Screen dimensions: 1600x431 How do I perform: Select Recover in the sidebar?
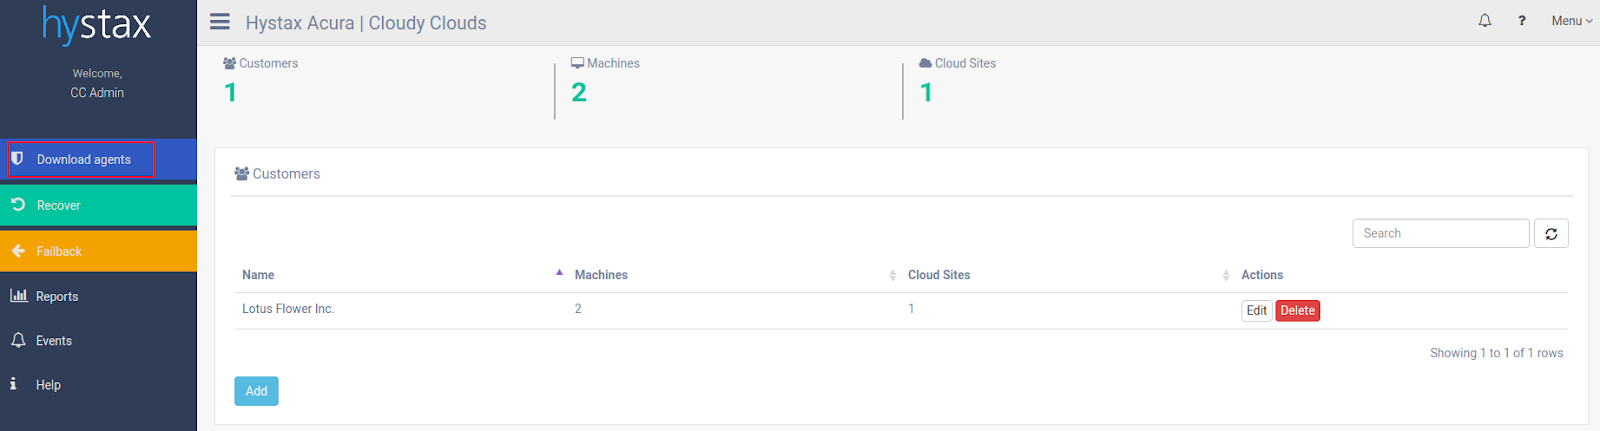pyautogui.click(x=98, y=205)
